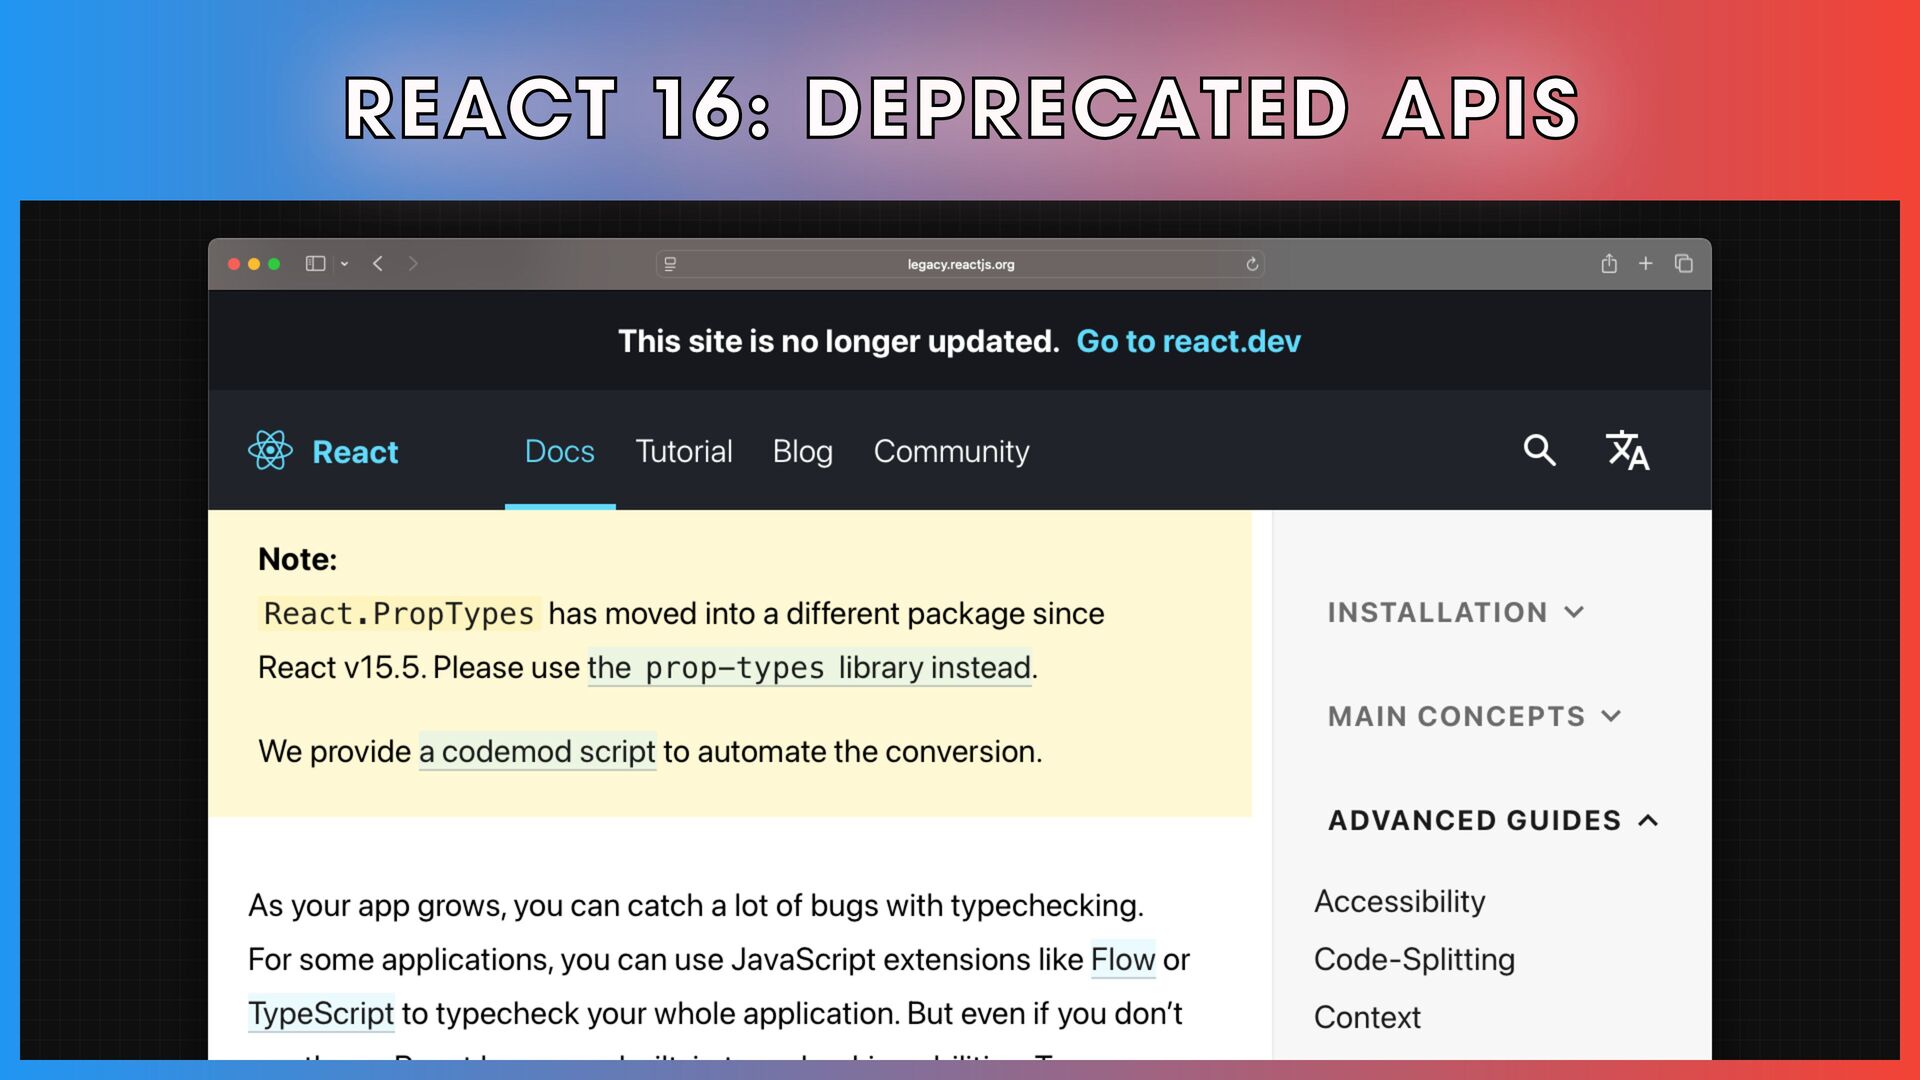
Task: Click the Safari sidebar toggle icon
Action: click(x=315, y=264)
